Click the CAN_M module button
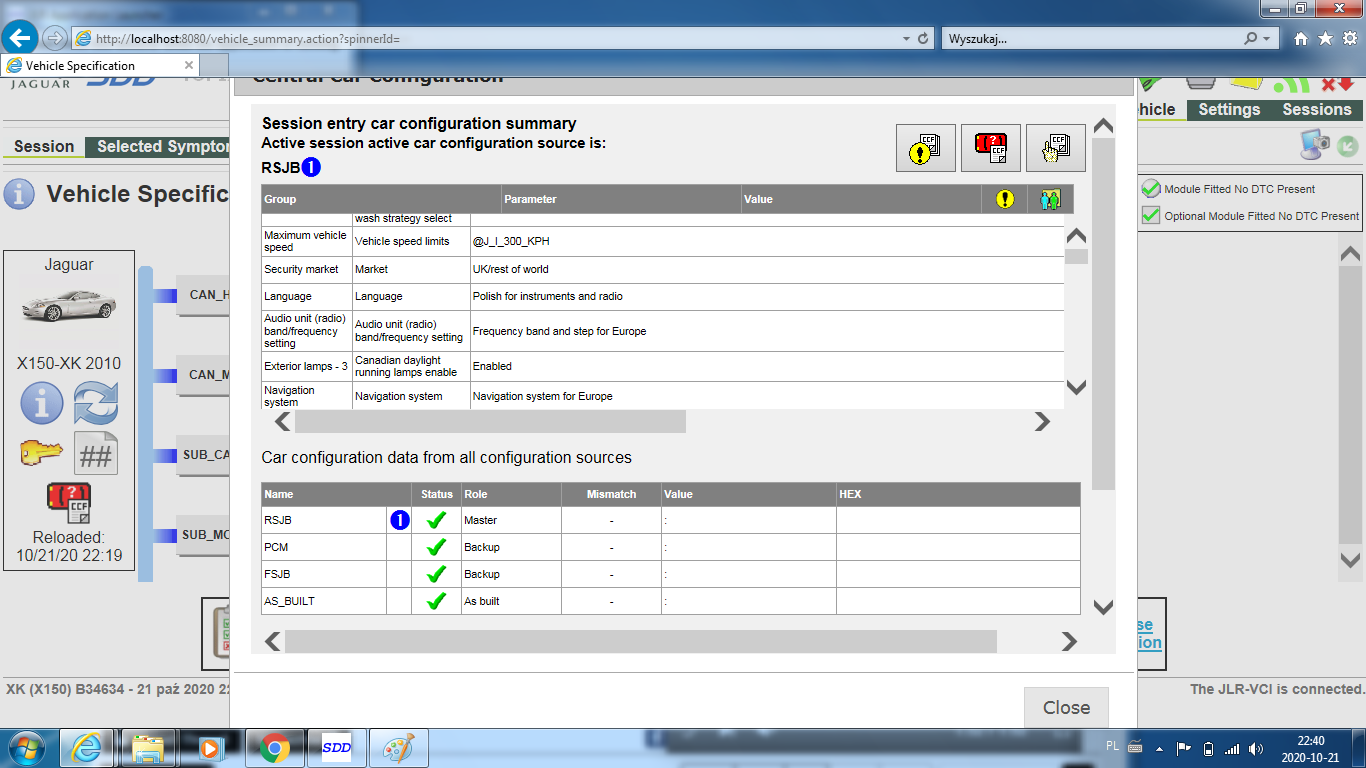 (205, 375)
